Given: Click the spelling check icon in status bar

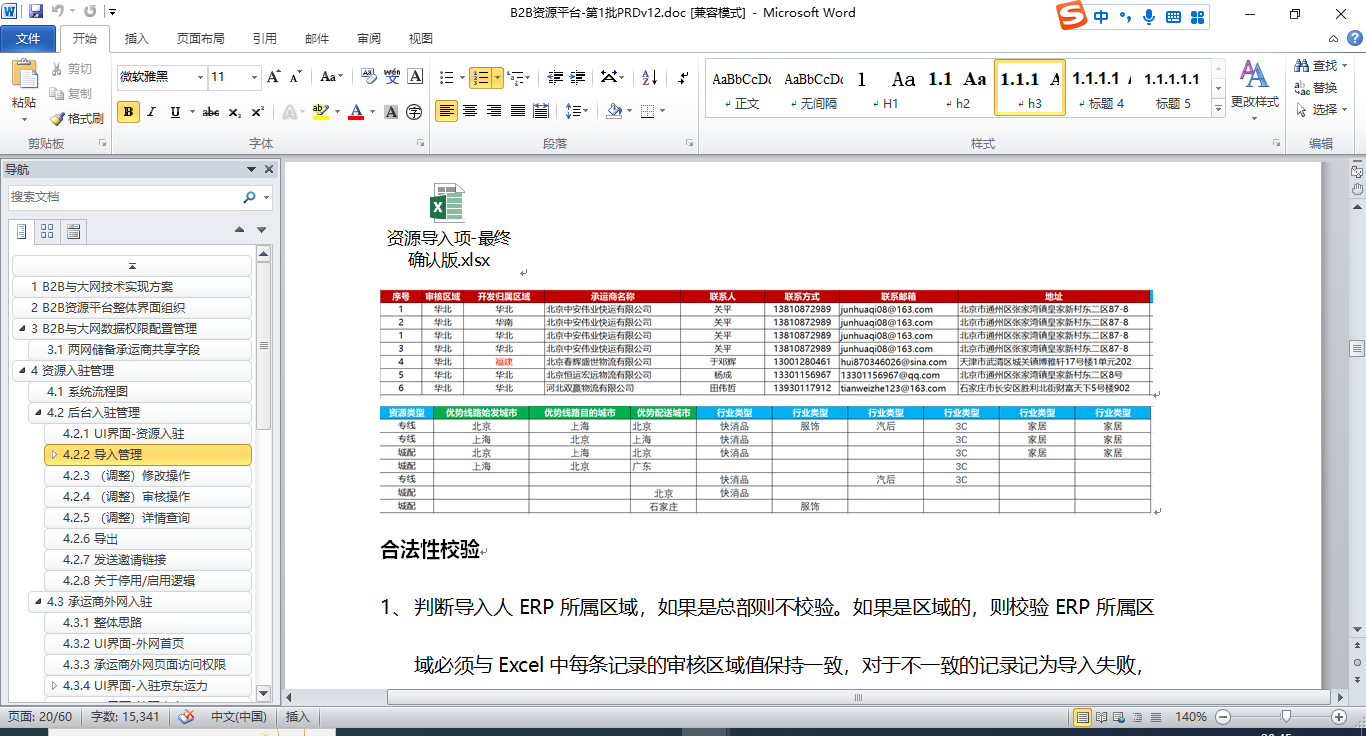Looking at the screenshot, I should point(186,717).
